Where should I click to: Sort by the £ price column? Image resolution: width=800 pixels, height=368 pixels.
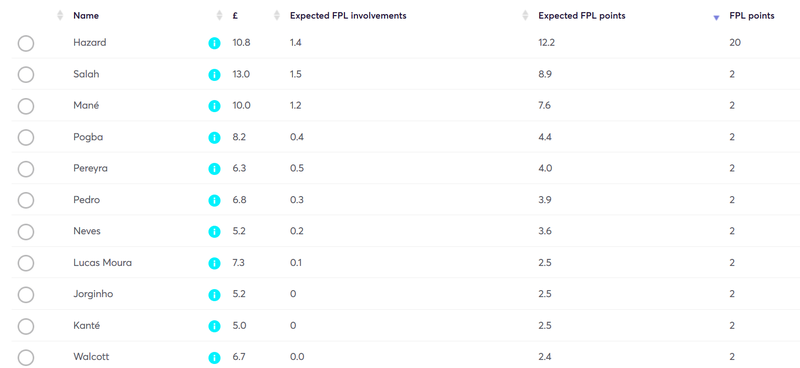tap(235, 16)
